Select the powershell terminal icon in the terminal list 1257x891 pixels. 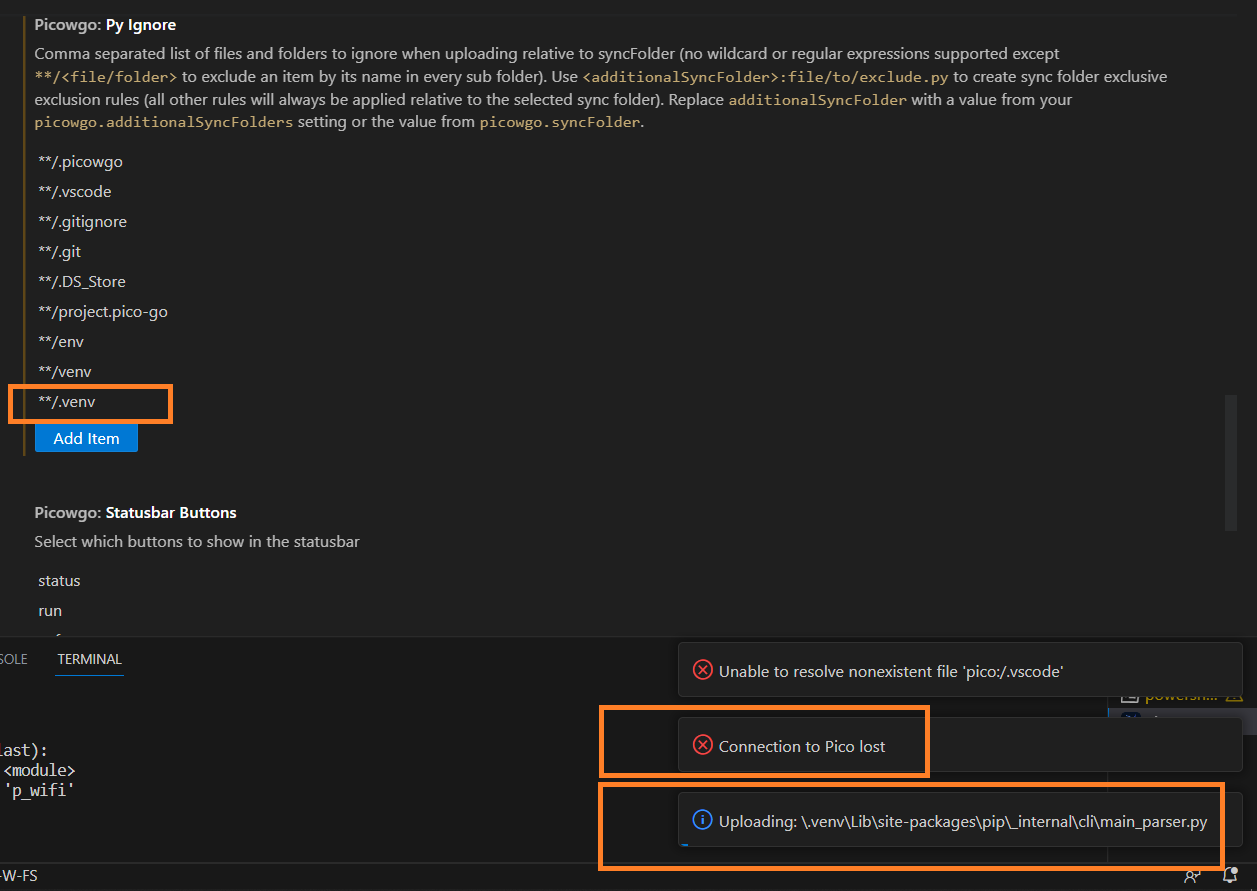(x=1129, y=699)
